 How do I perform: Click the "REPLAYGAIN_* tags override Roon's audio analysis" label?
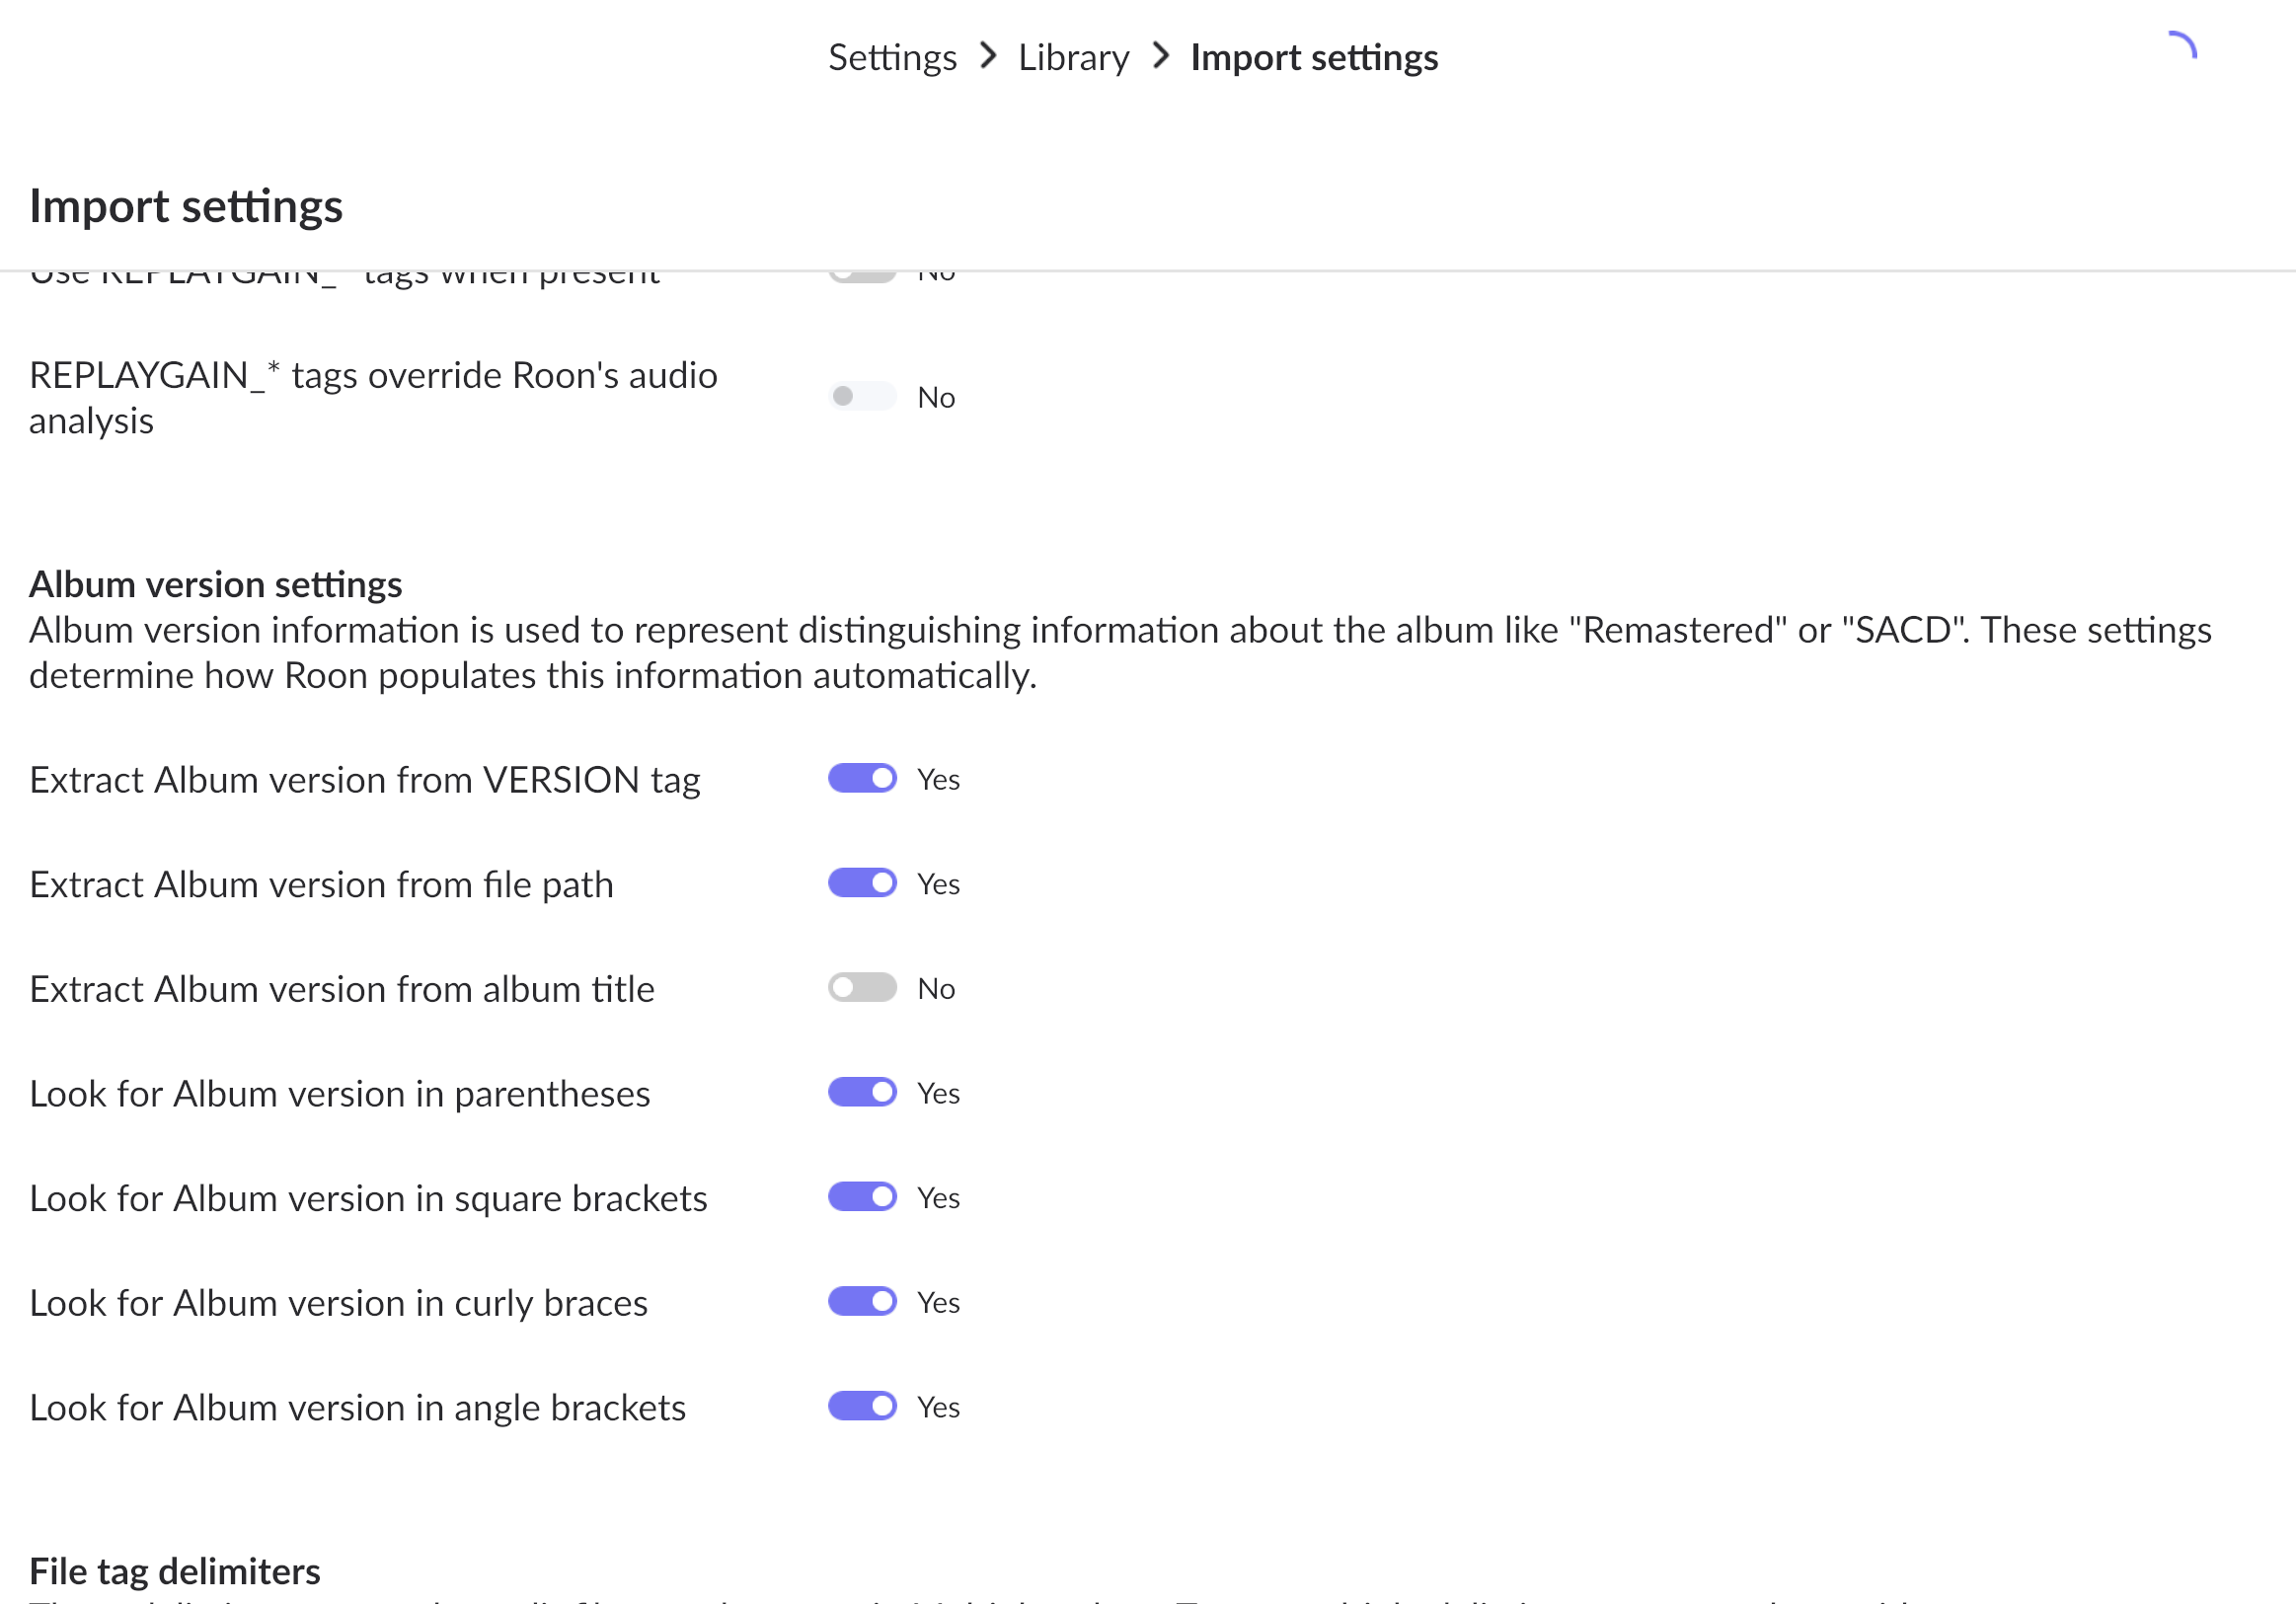(373, 398)
